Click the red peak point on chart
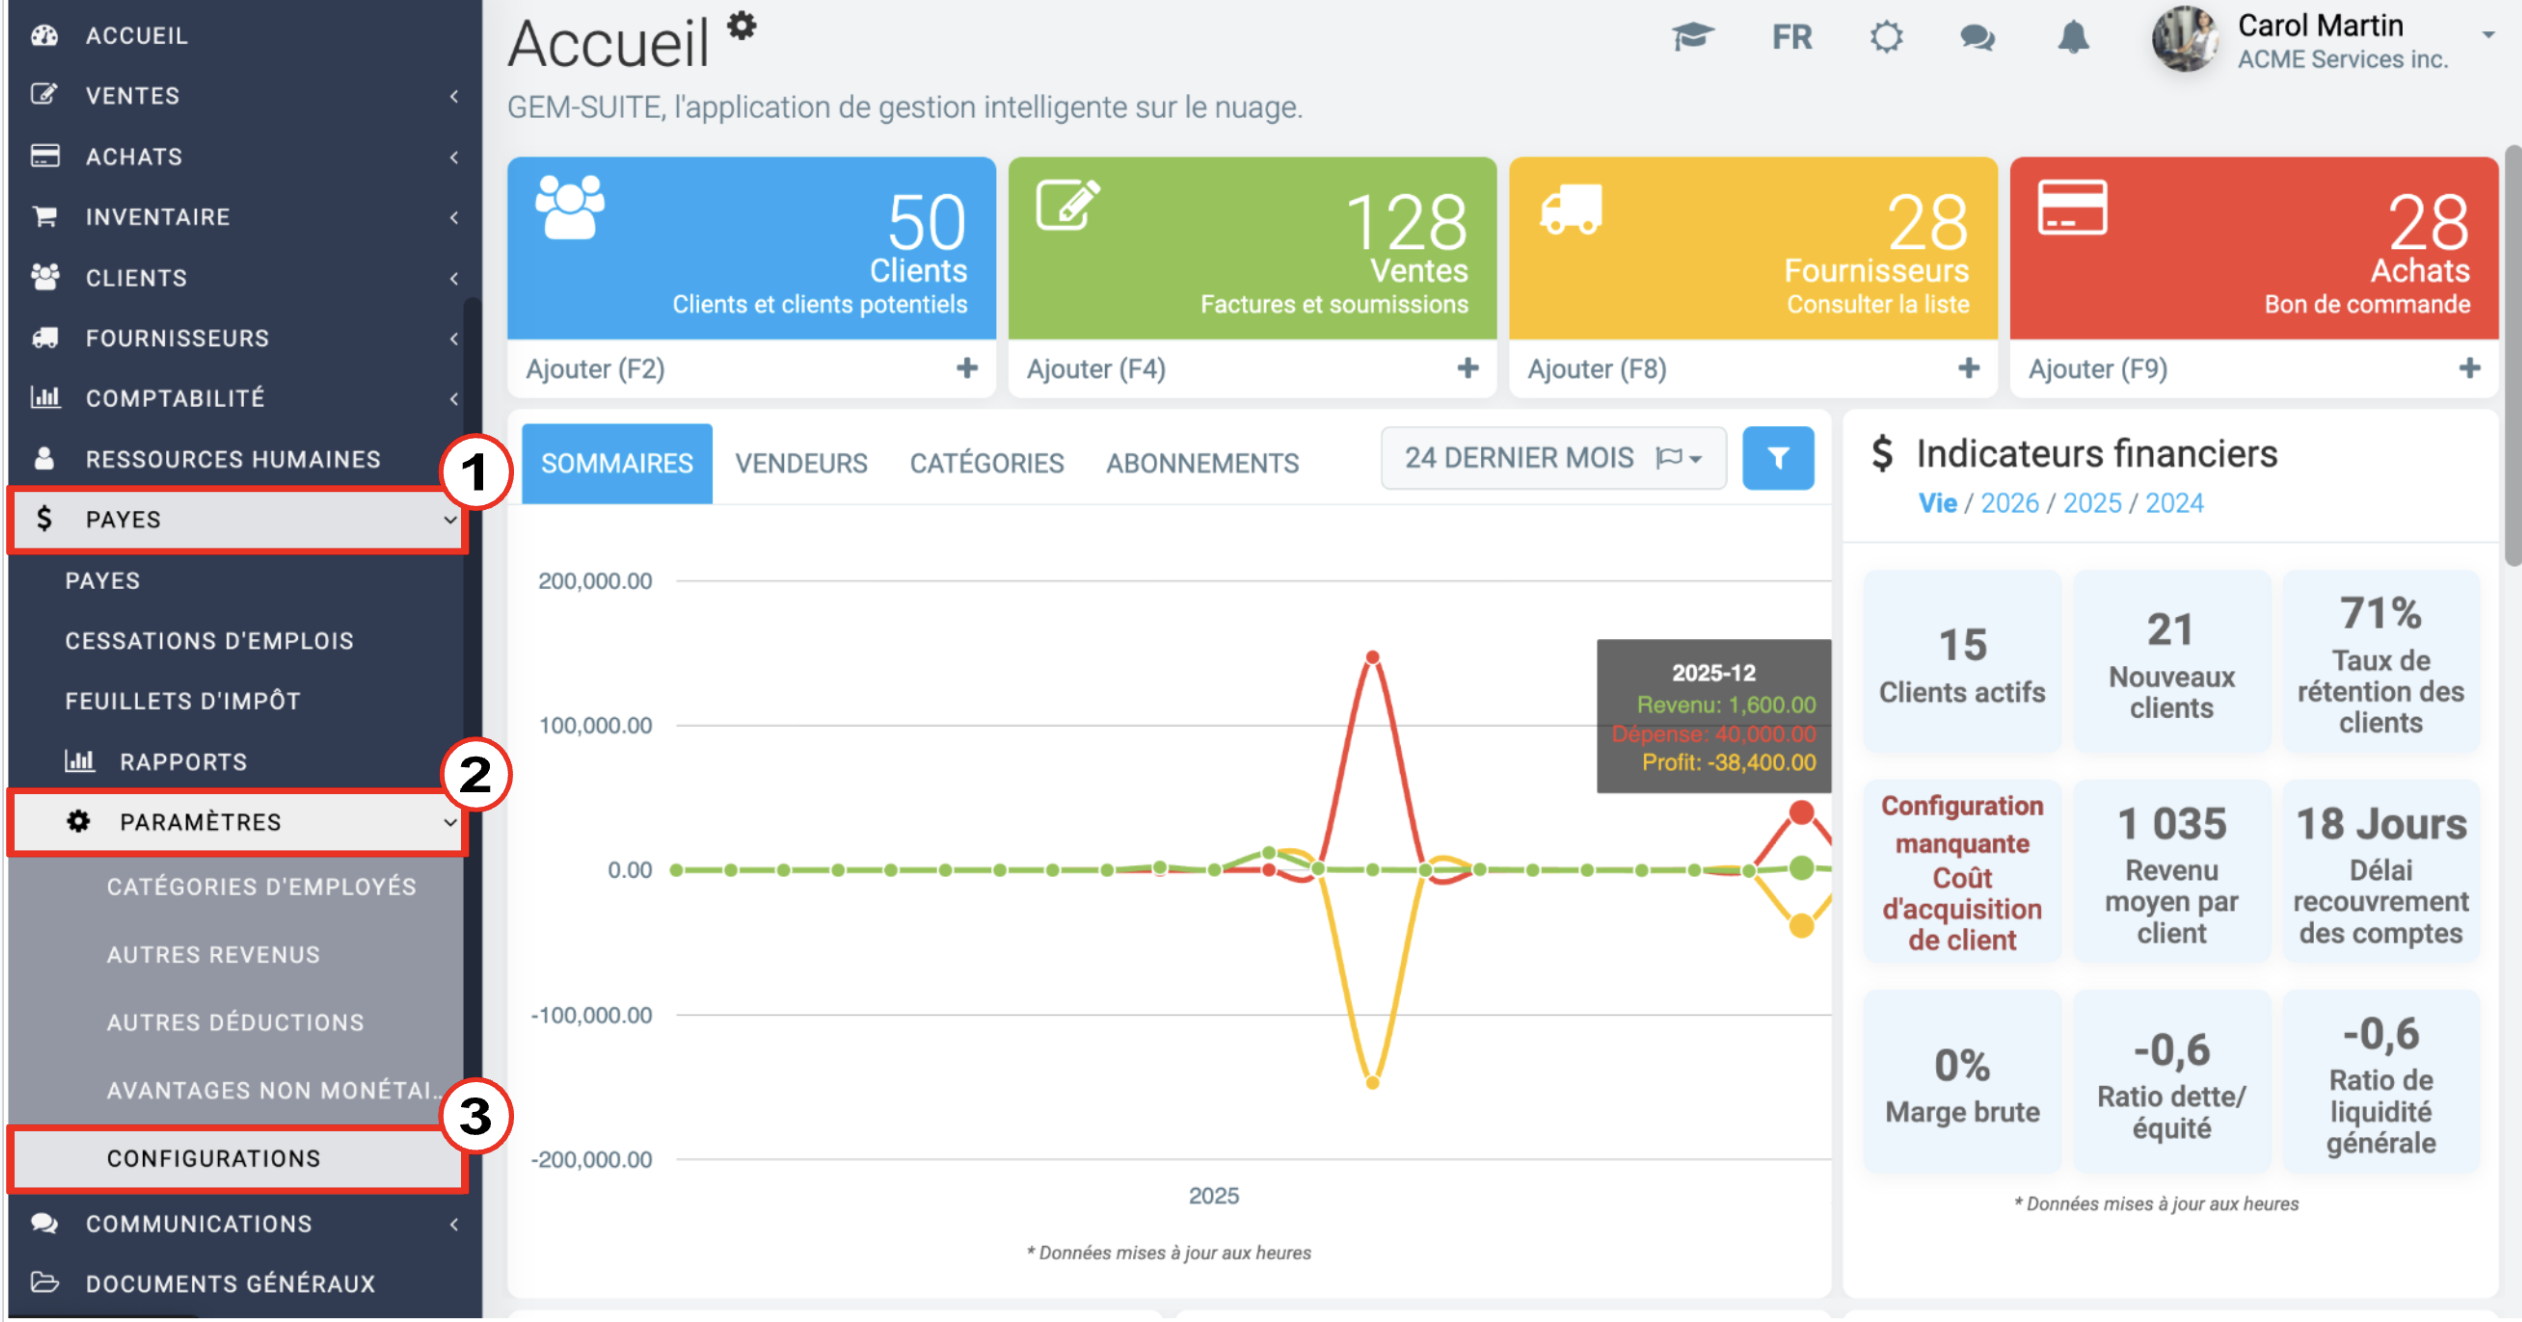This screenshot has width=2522, height=1322. 1373,657
